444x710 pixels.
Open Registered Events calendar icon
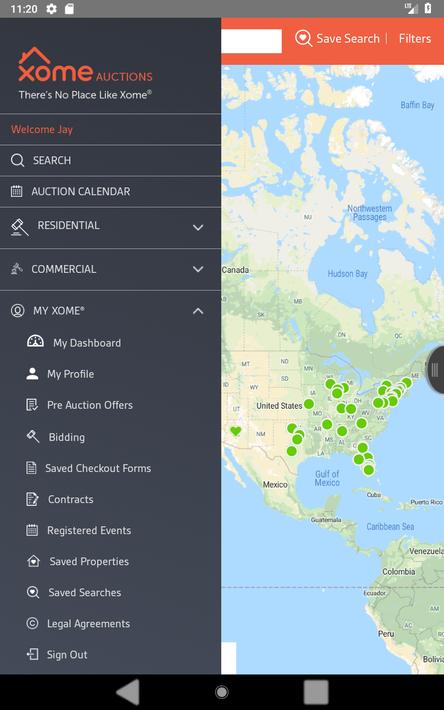tap(32, 530)
